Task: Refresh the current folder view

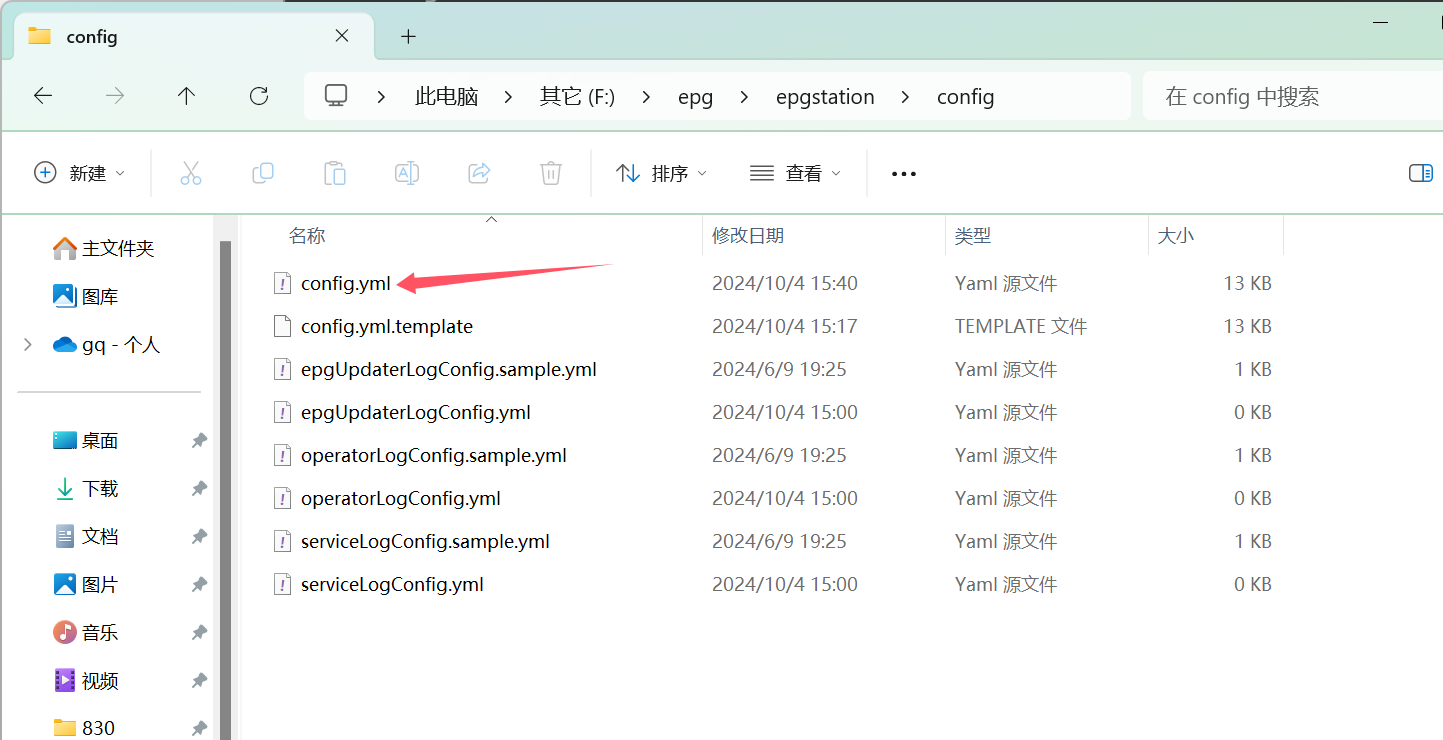Action: tap(259, 96)
